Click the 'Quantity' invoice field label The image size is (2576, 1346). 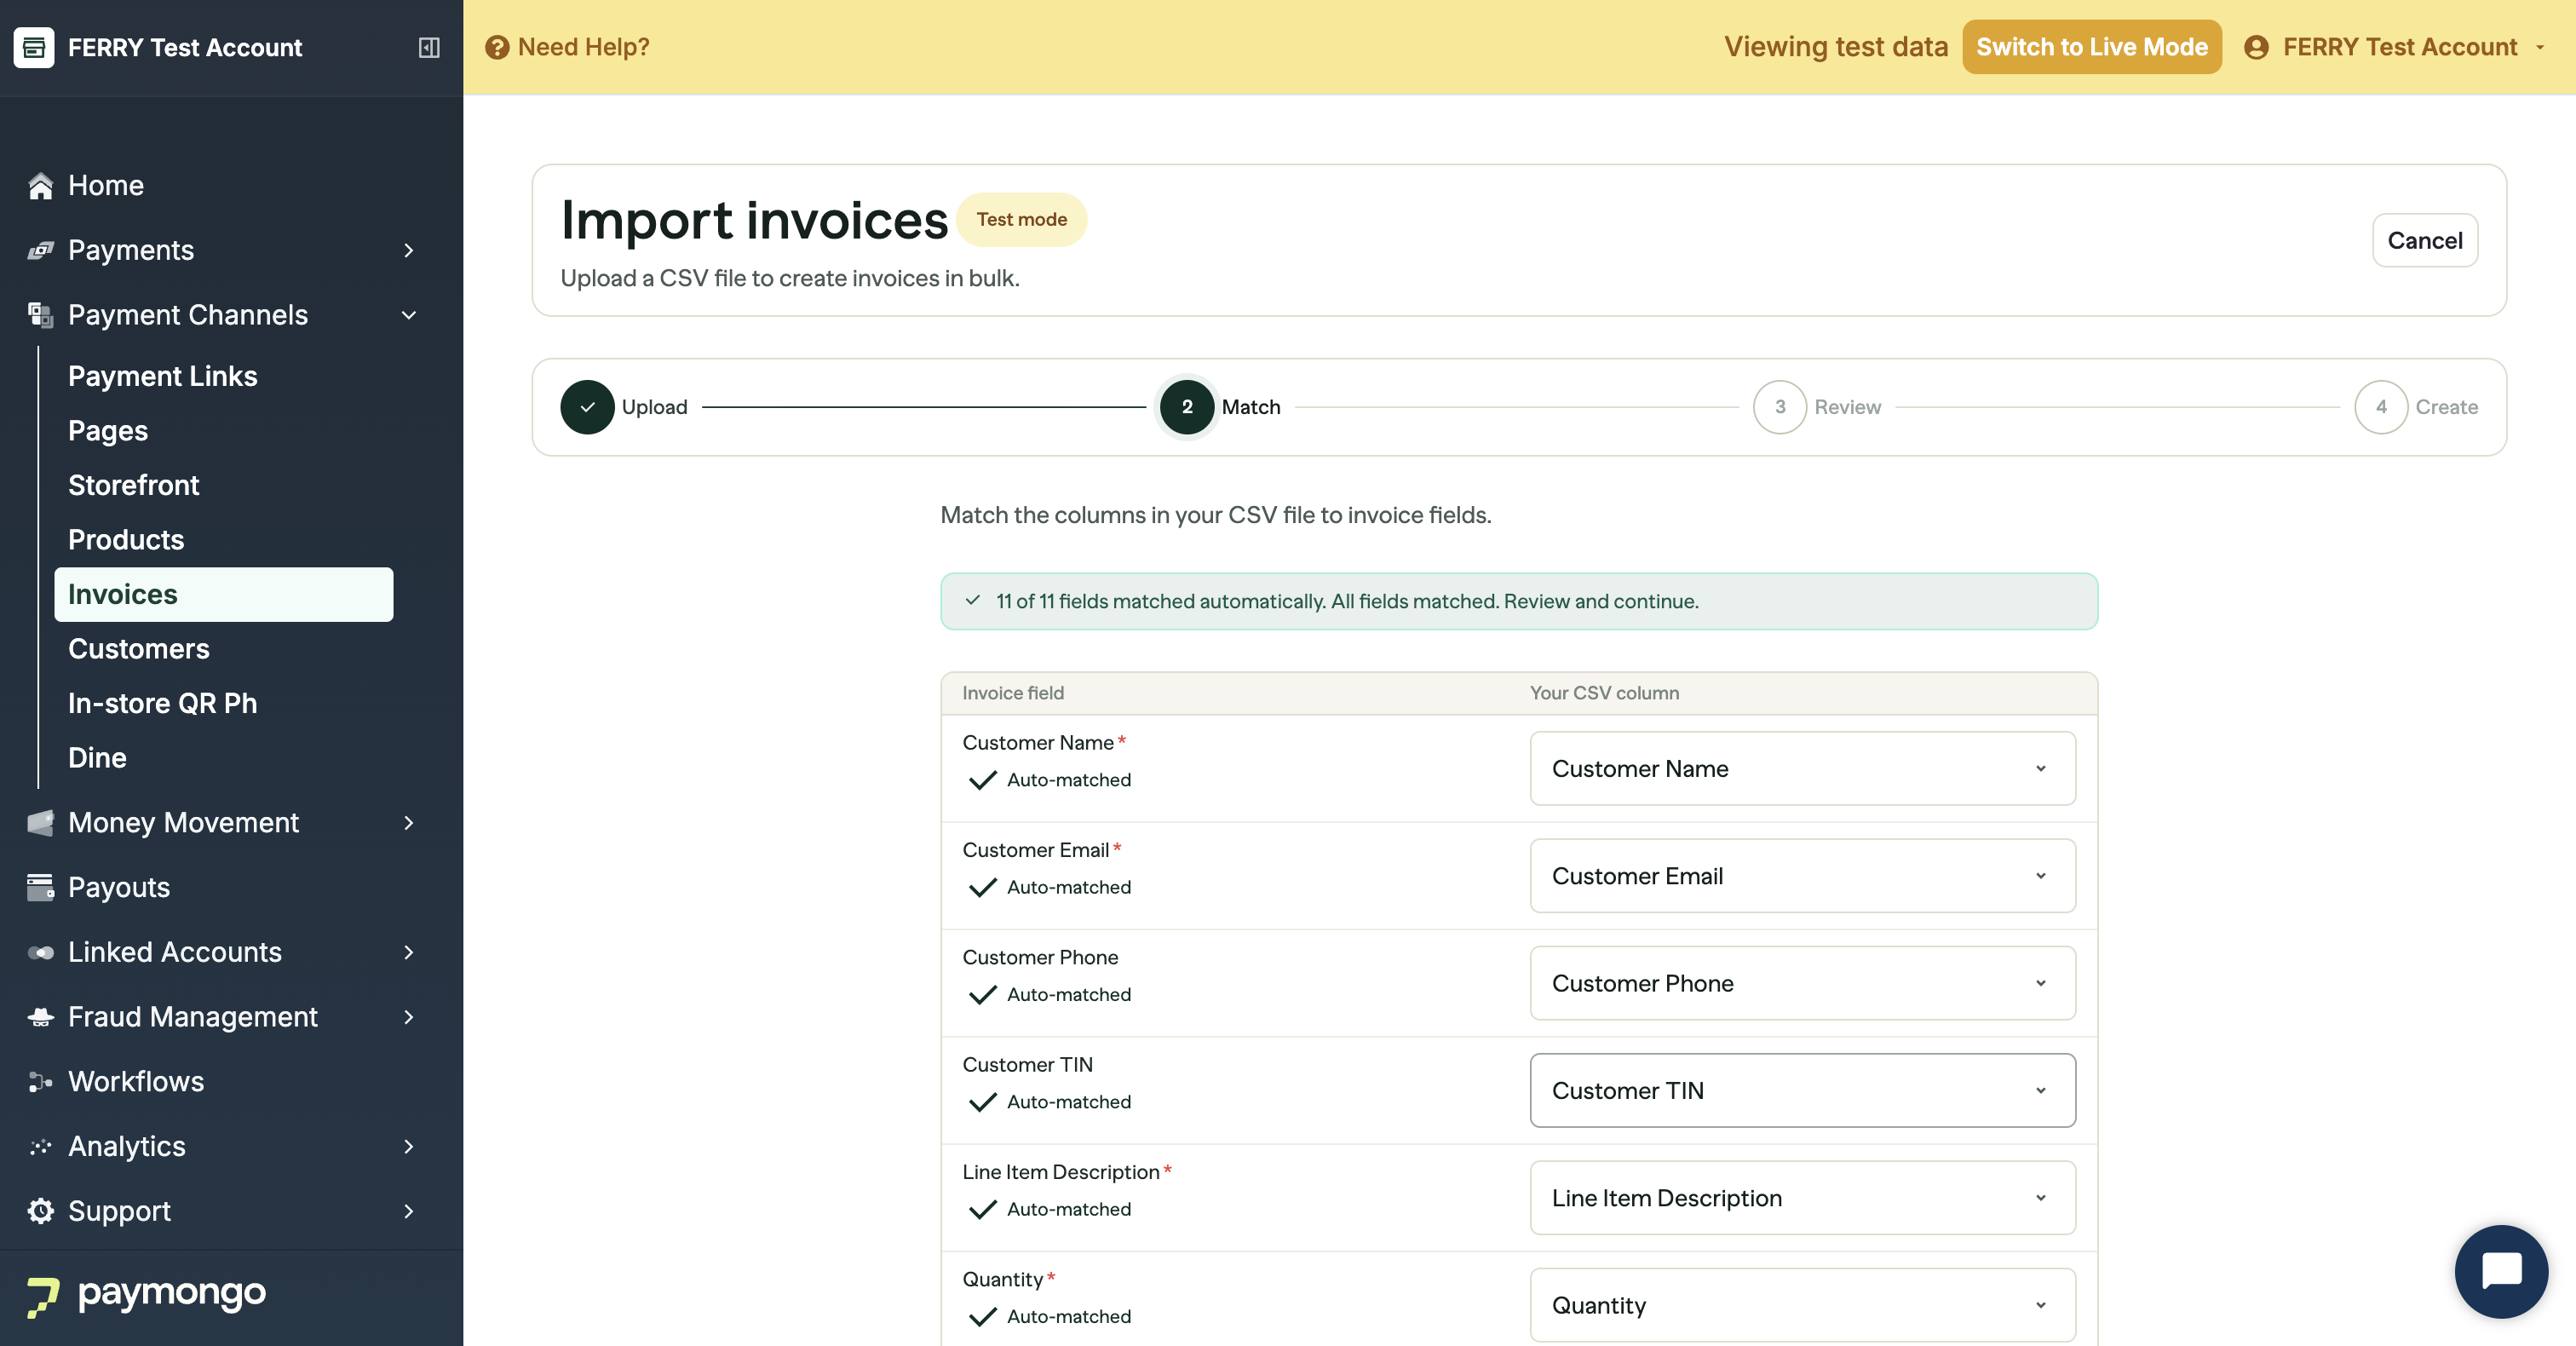tap(1002, 1279)
